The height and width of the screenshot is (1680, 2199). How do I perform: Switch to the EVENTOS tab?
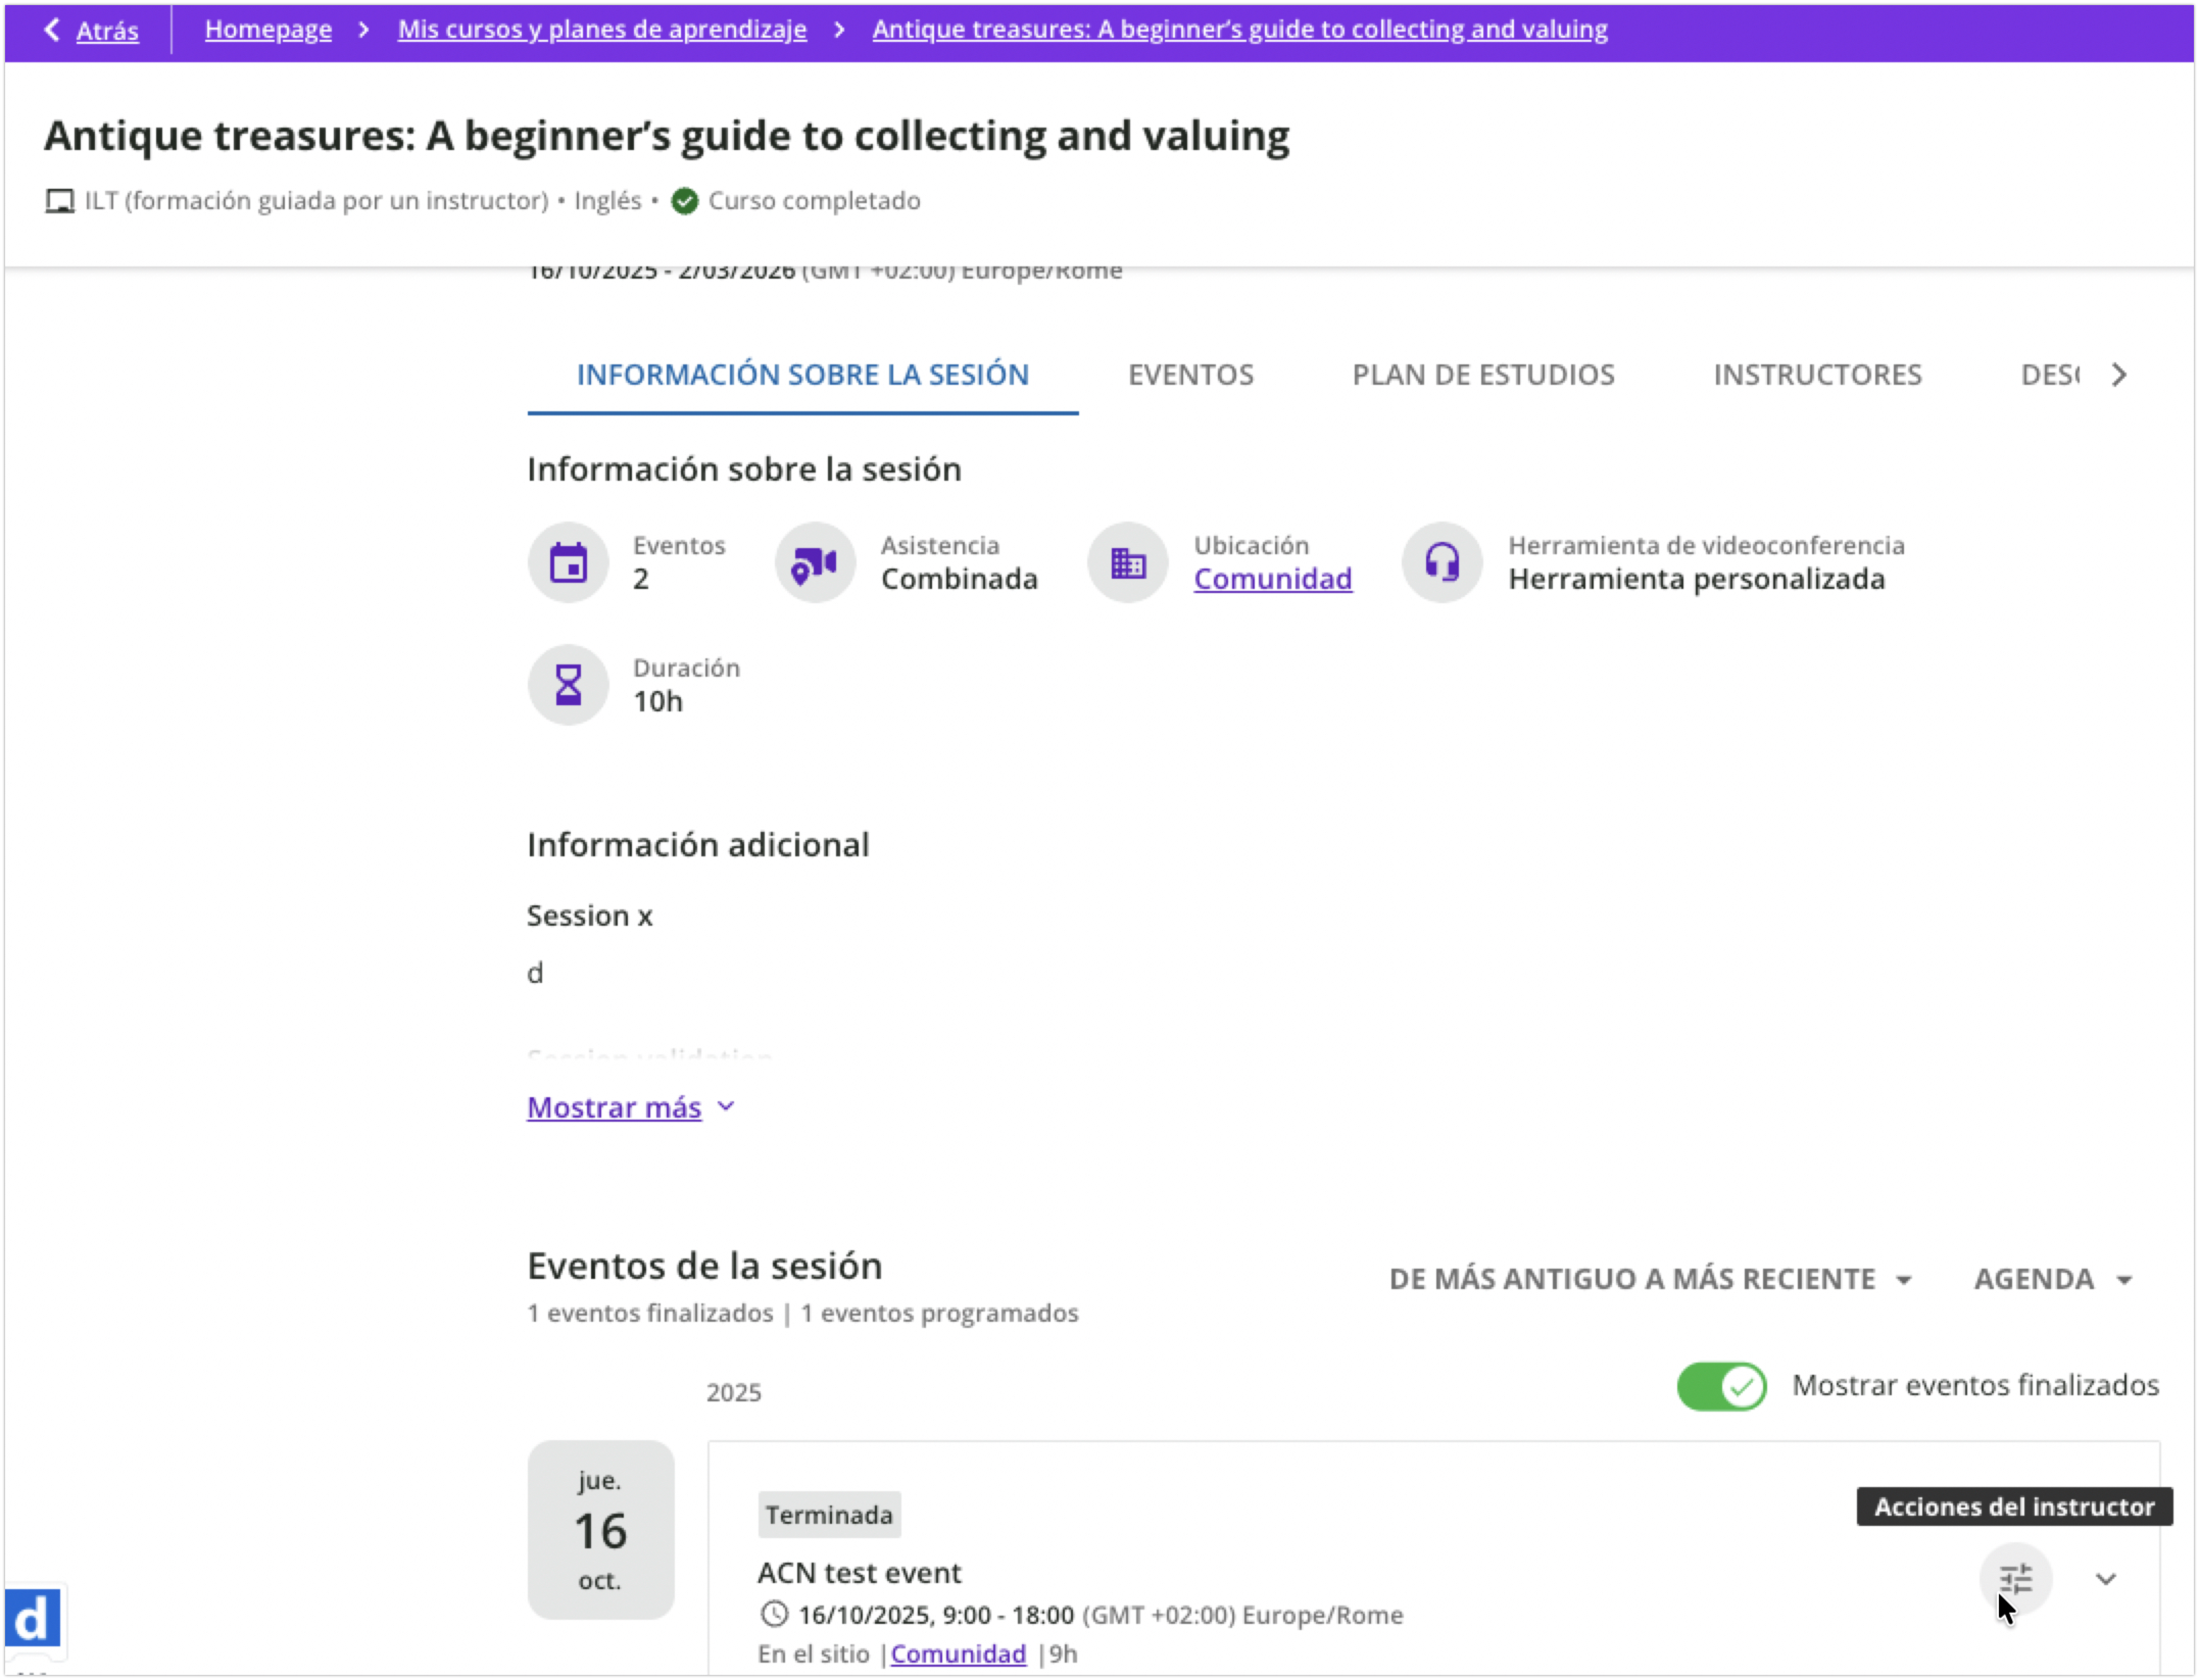pos(1190,375)
